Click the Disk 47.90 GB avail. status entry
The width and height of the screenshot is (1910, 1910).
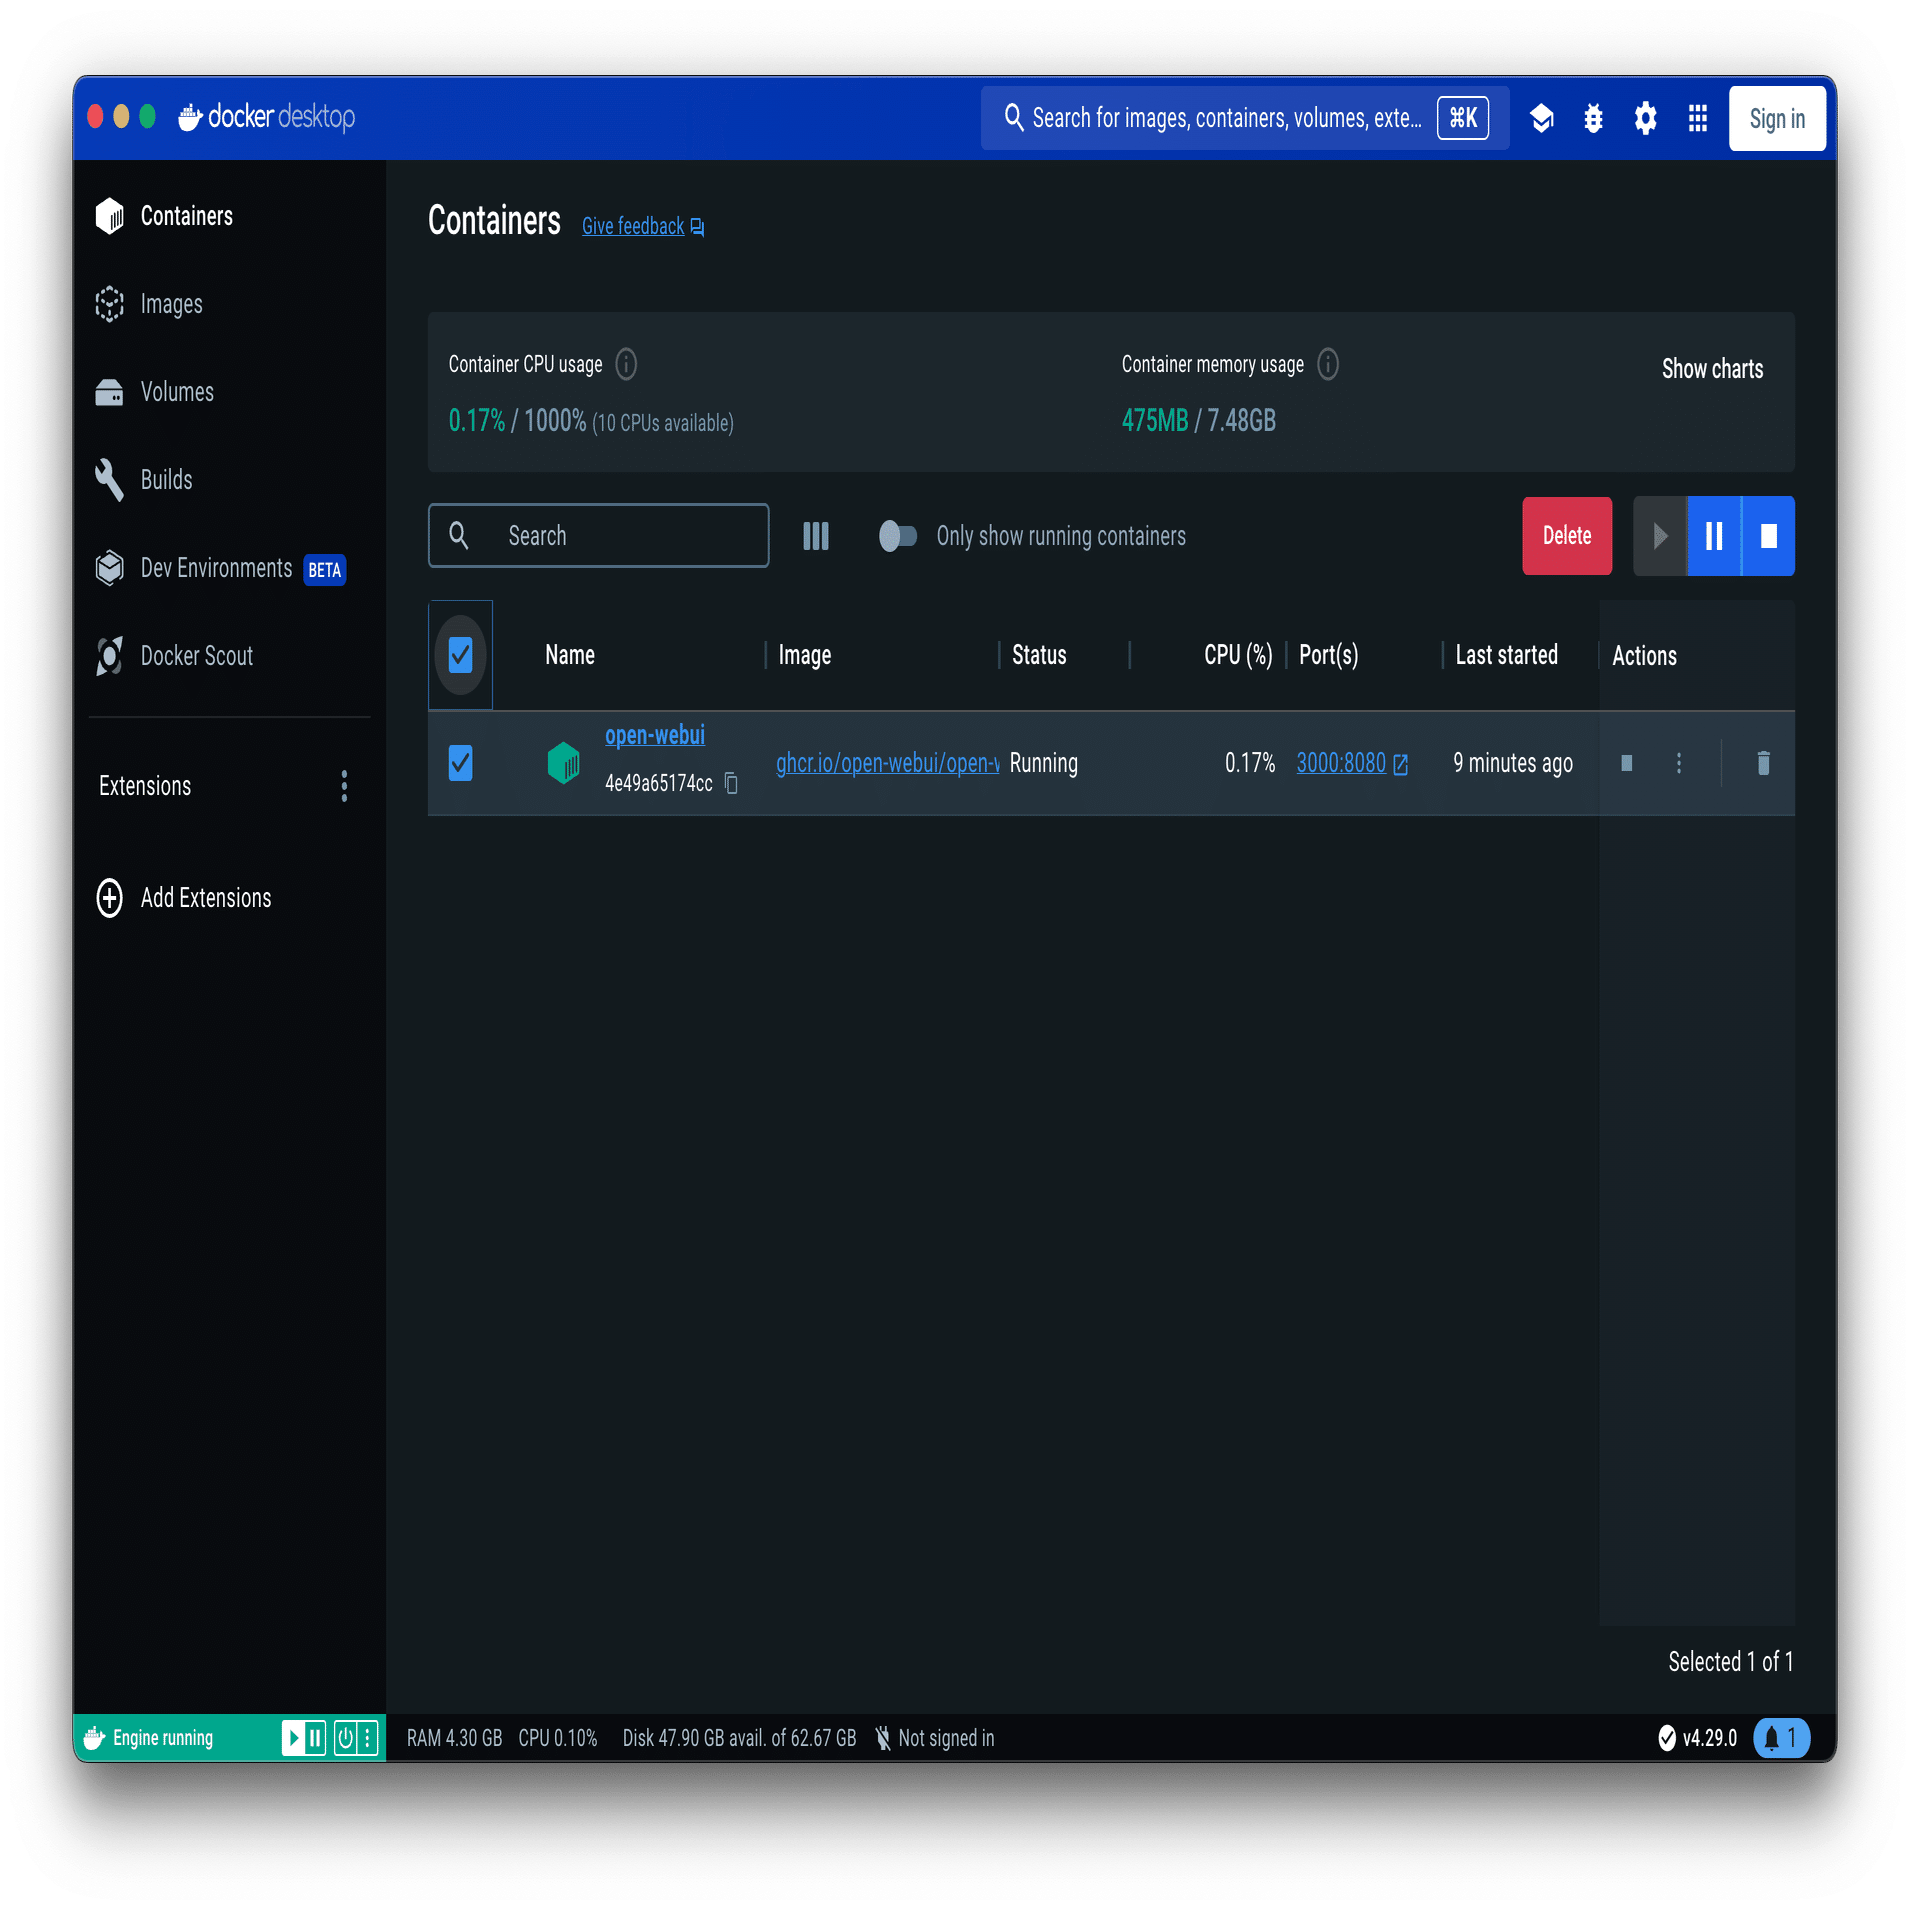tap(739, 1738)
